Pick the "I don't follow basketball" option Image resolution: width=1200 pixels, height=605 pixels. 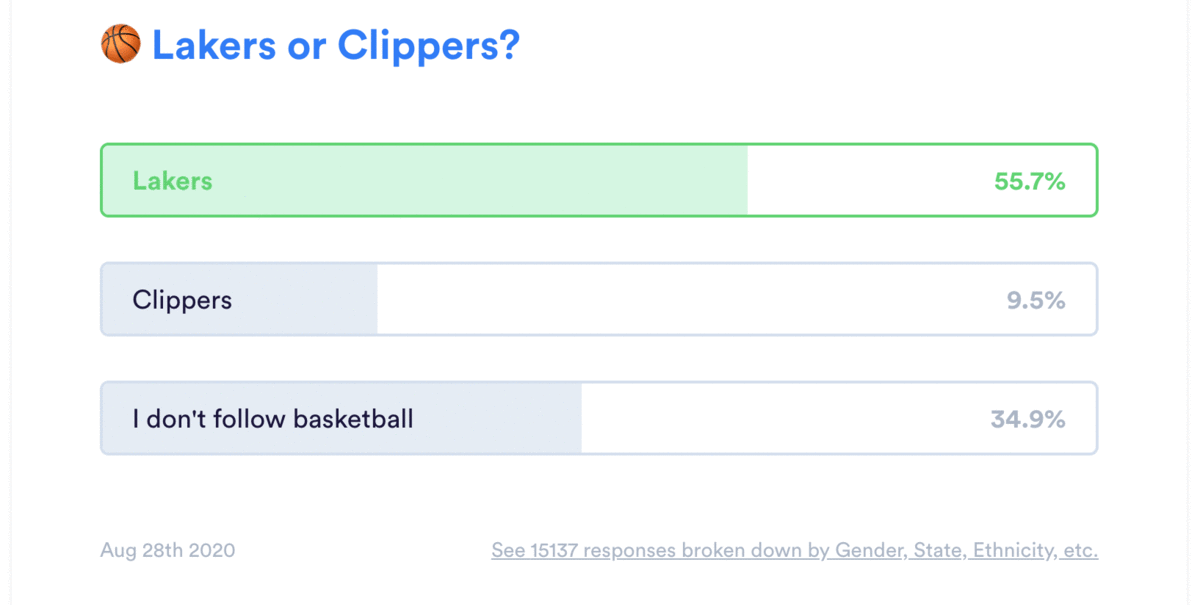coord(598,419)
